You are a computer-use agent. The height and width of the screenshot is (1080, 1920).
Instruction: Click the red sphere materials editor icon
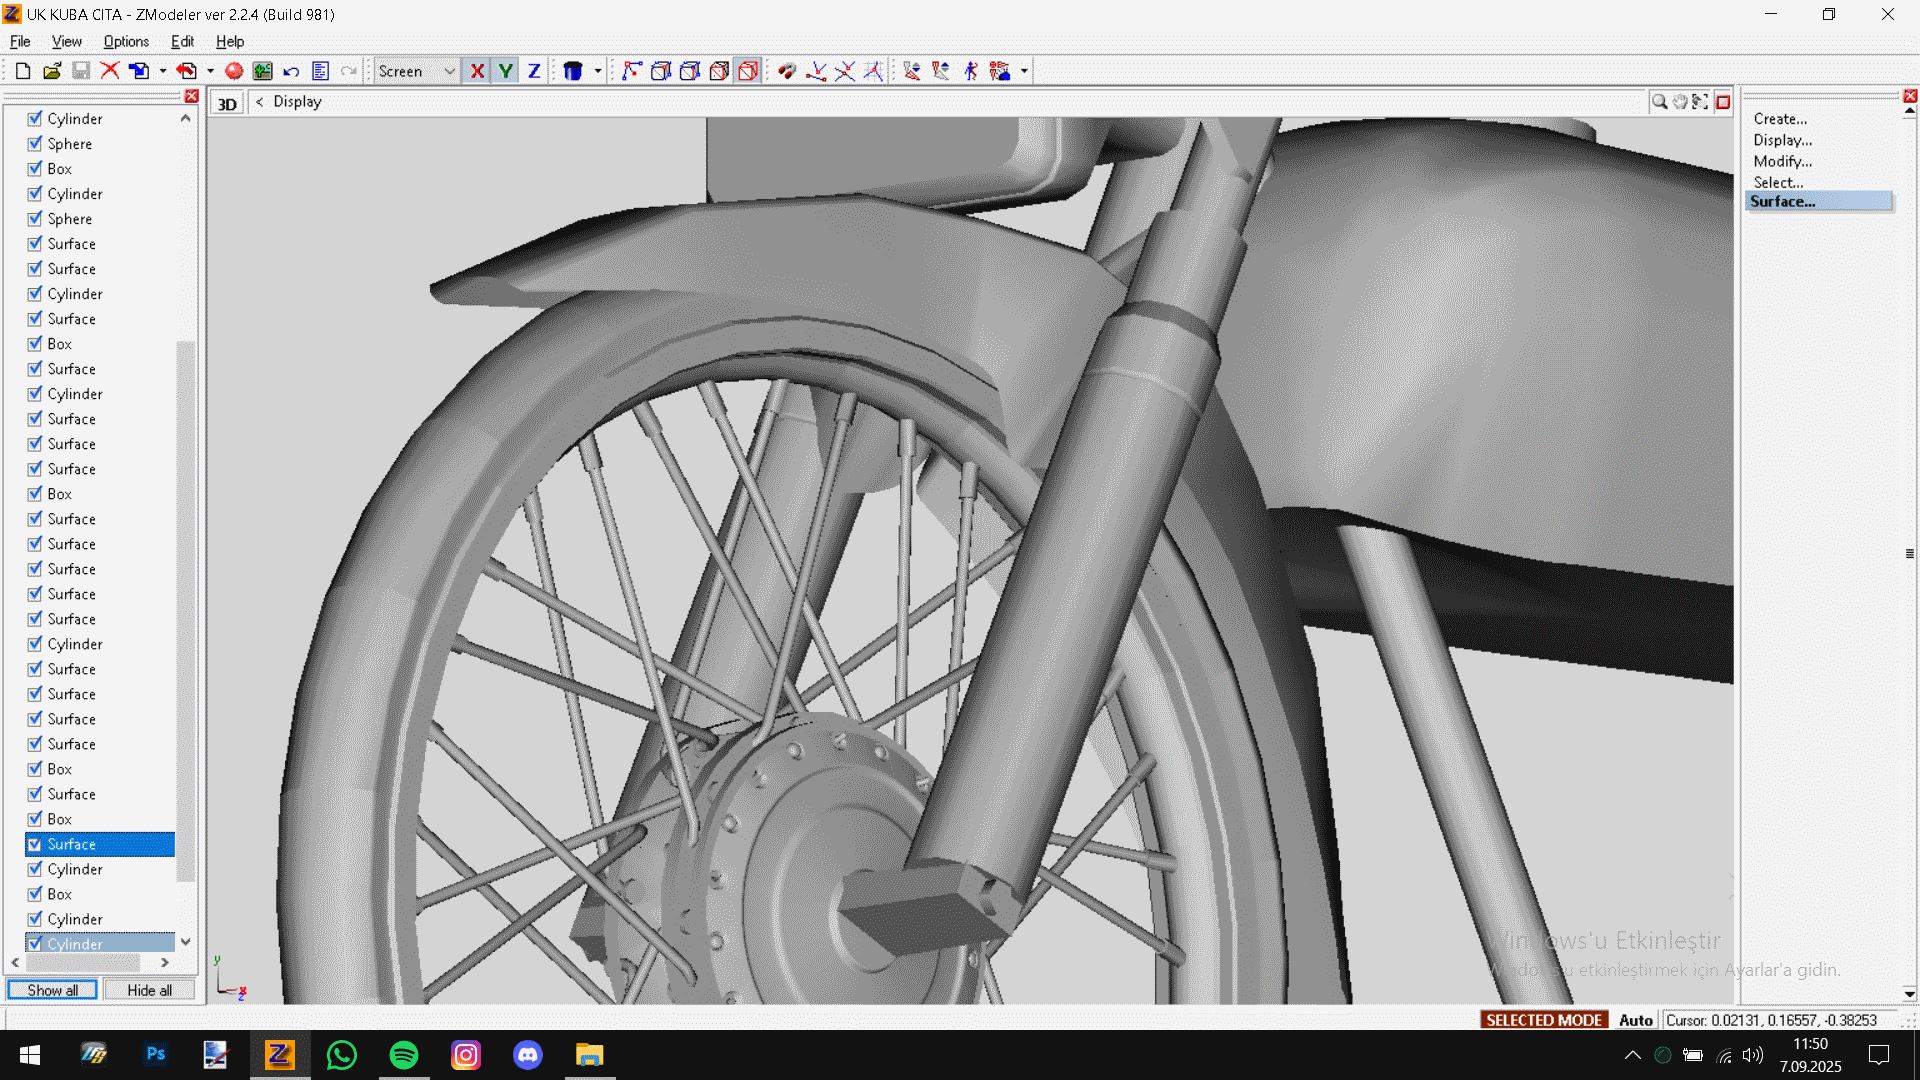[x=234, y=71]
